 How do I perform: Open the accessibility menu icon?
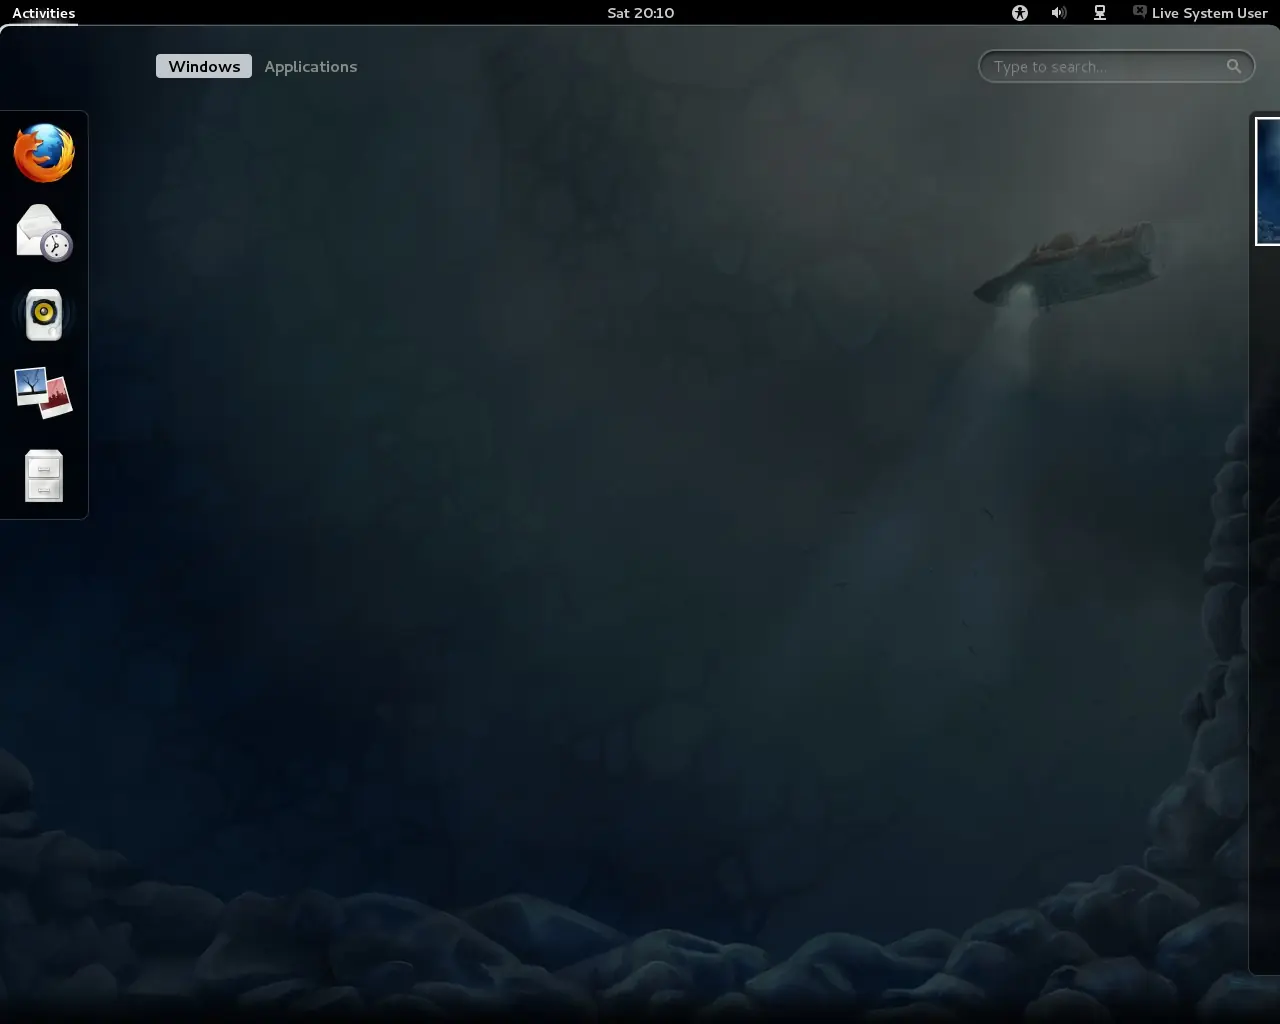click(1020, 13)
